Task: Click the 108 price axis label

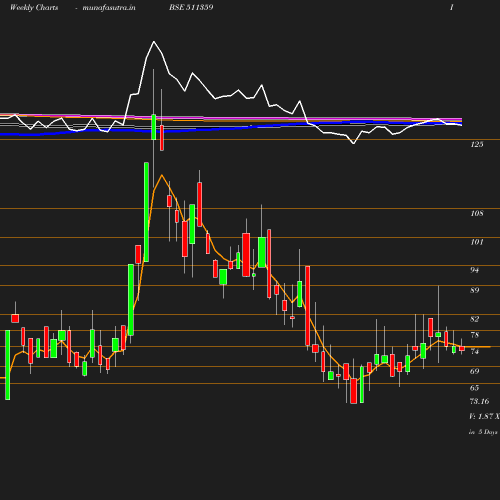Action: click(477, 213)
